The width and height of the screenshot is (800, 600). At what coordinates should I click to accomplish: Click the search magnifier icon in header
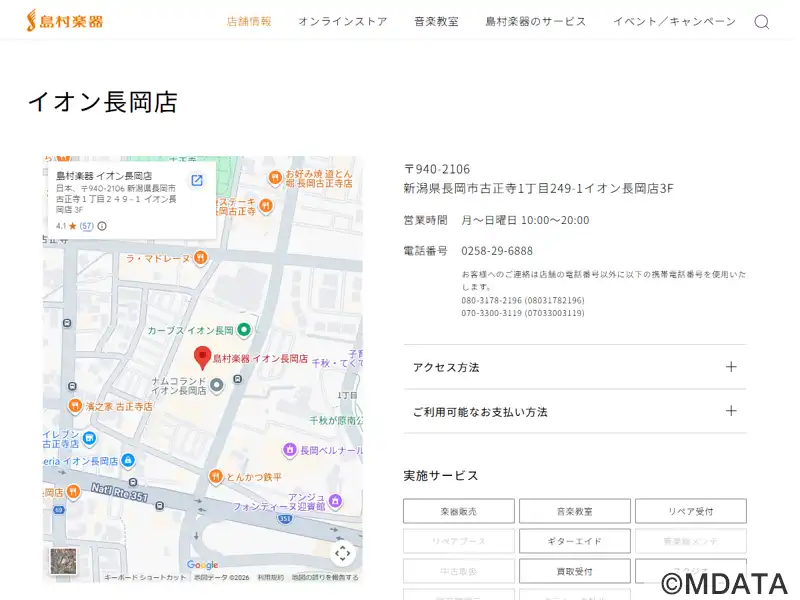(x=762, y=21)
